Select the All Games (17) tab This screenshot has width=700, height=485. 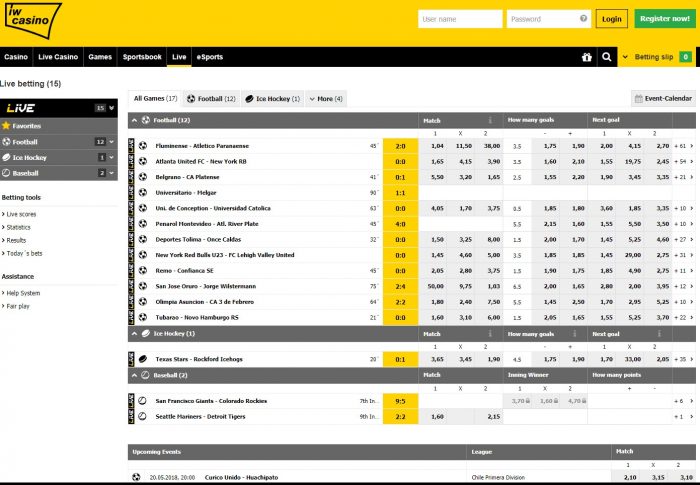(155, 98)
